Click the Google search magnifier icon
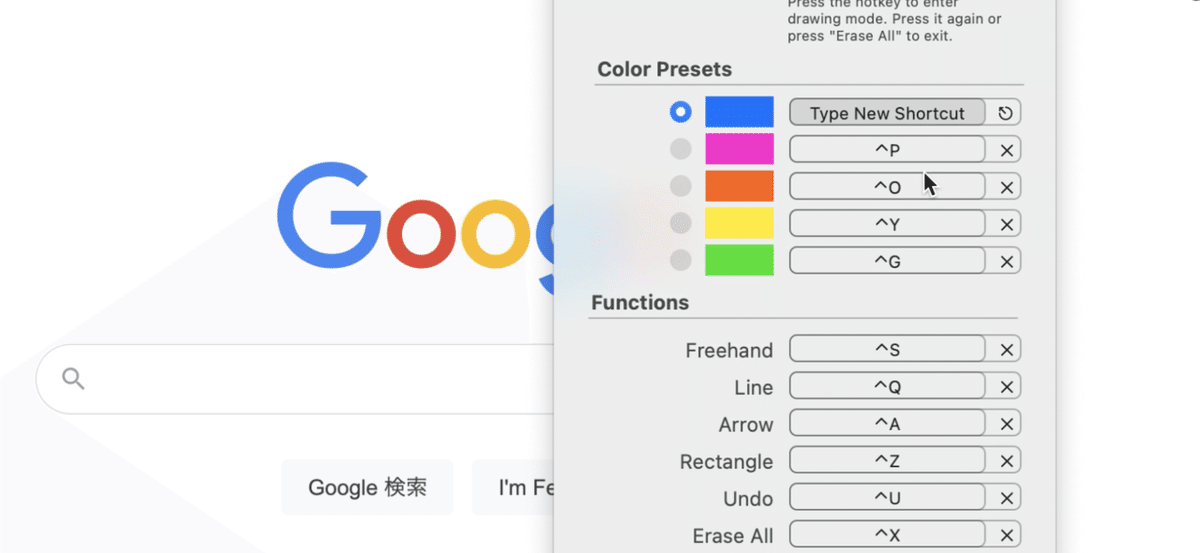Screen dimensions: 1200x553 click(73, 378)
